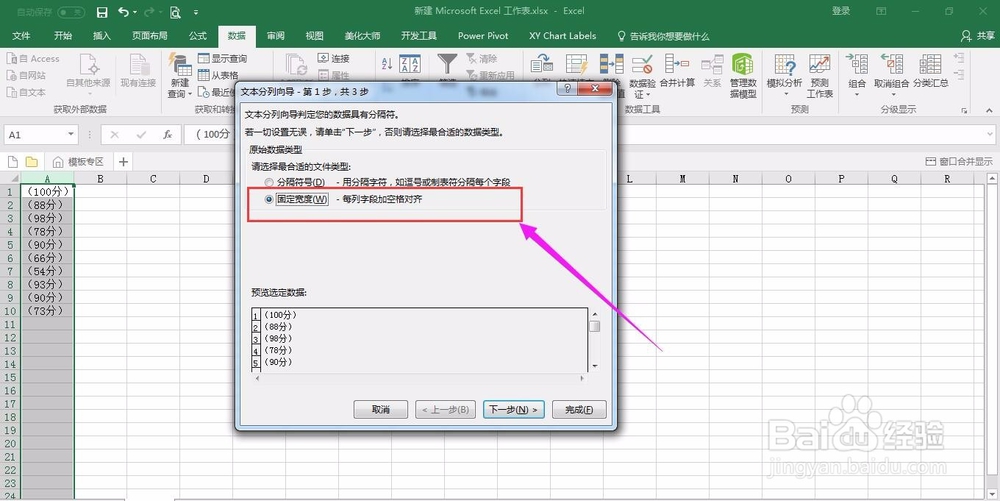This screenshot has height=501, width=1000.
Task: Open the 文件 file menu
Action: [21, 36]
